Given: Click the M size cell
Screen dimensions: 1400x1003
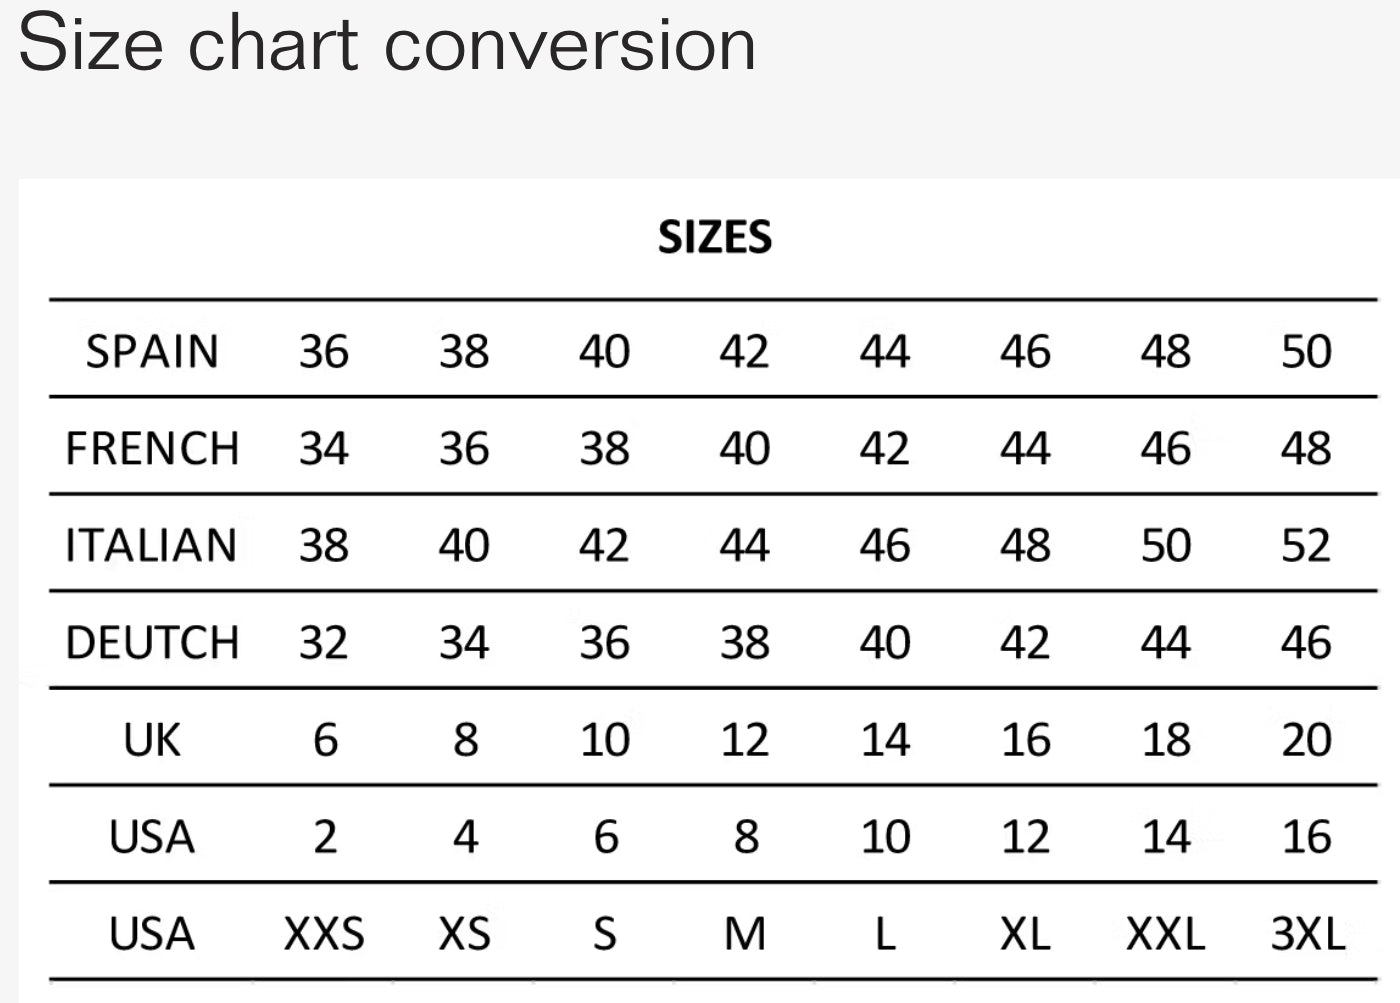Looking at the screenshot, I should [745, 934].
